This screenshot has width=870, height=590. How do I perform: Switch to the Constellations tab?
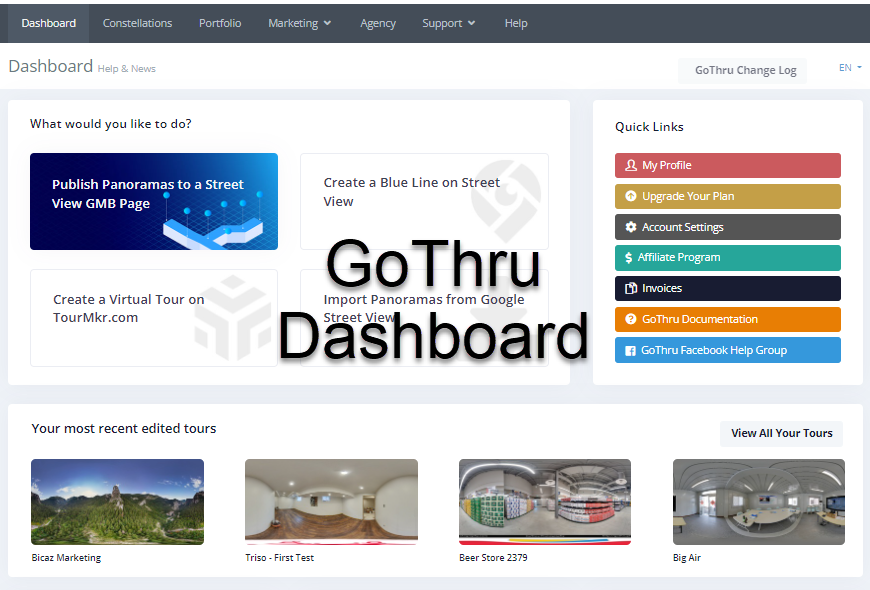tap(137, 22)
